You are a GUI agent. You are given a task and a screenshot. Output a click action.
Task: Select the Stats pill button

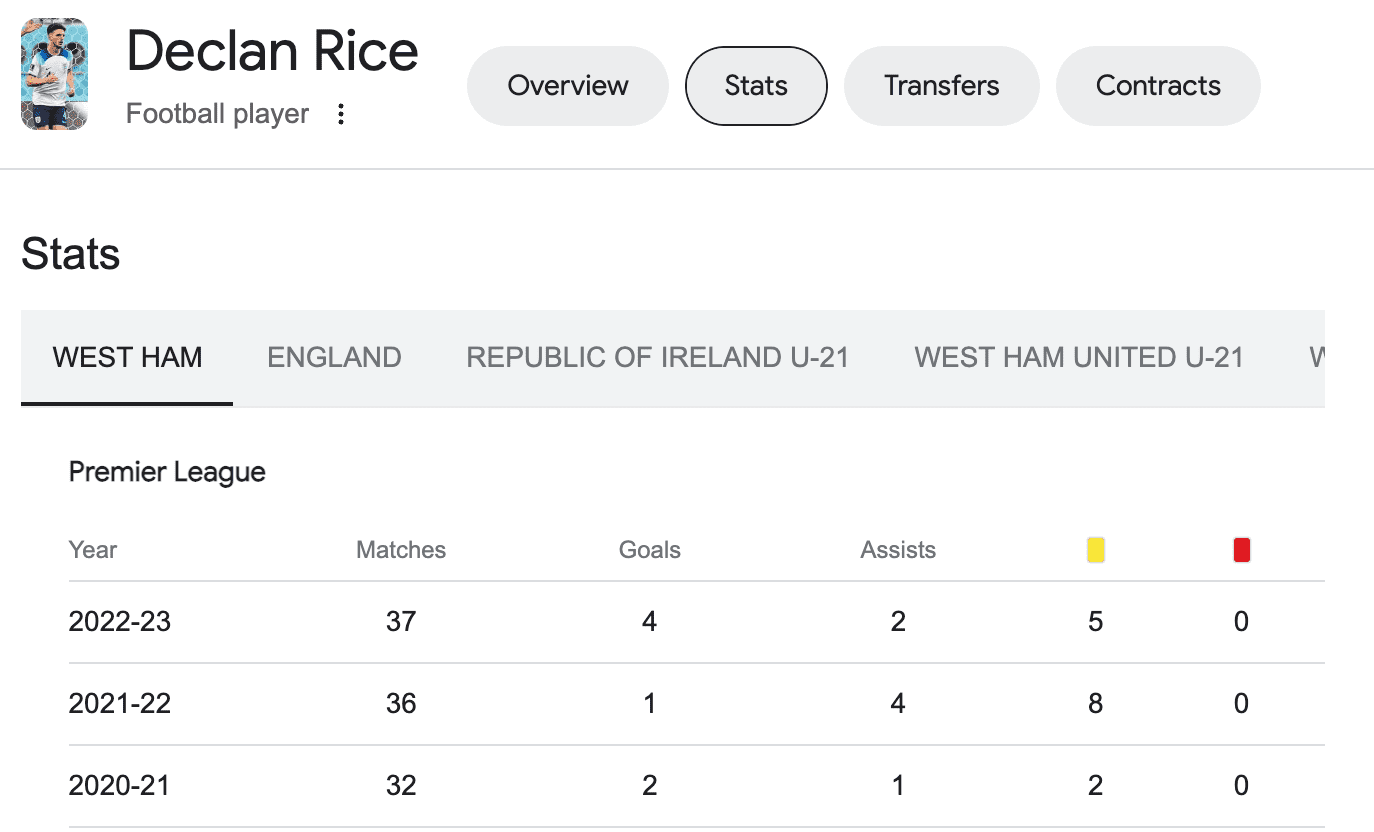756,86
